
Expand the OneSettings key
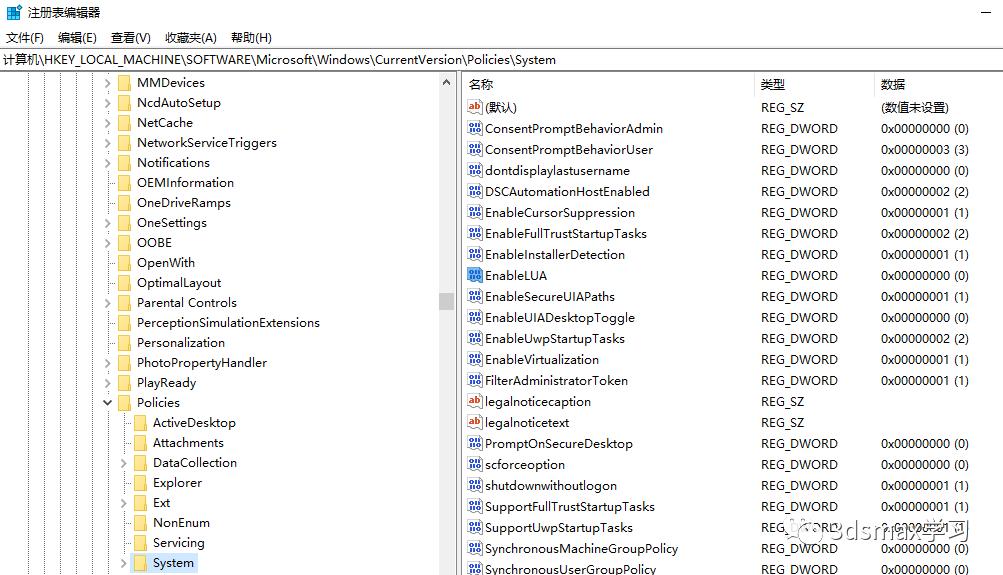pos(107,223)
